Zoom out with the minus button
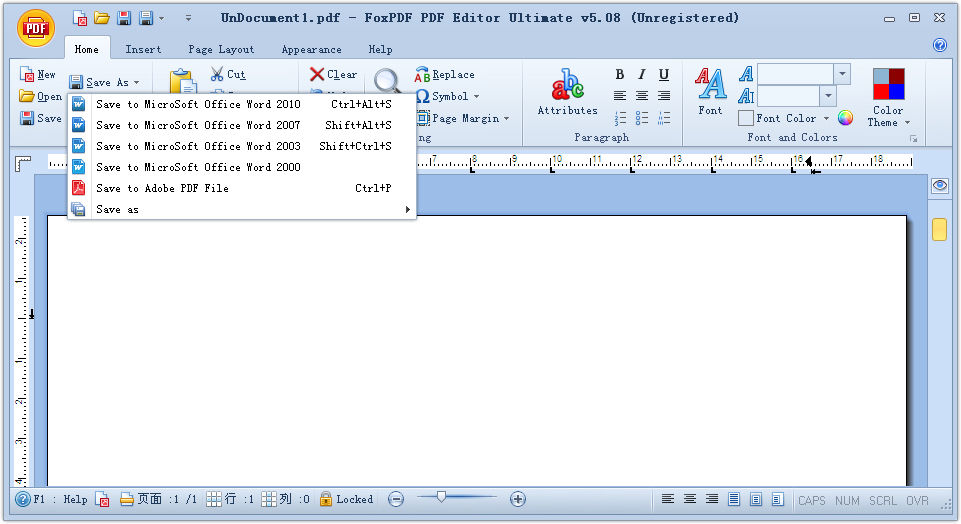This screenshot has width=961, height=524. click(397, 499)
